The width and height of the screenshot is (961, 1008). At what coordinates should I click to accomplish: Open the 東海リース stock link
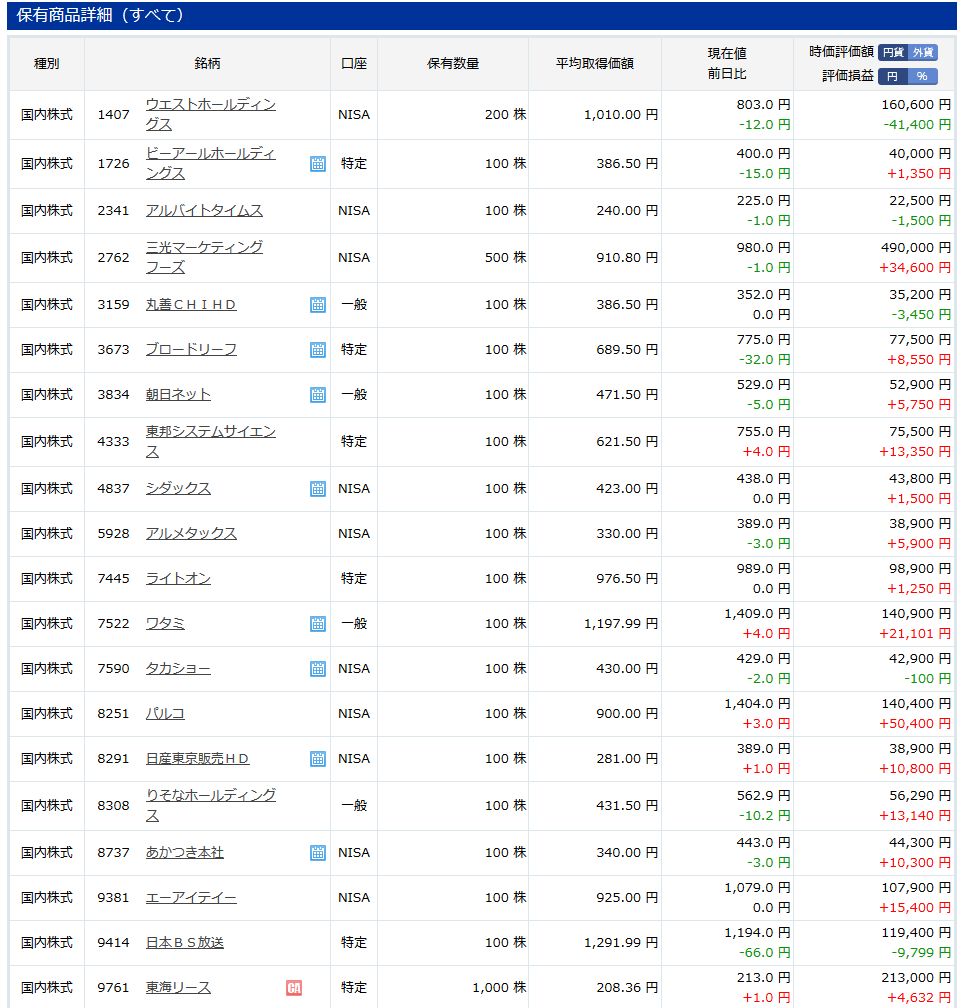(178, 987)
